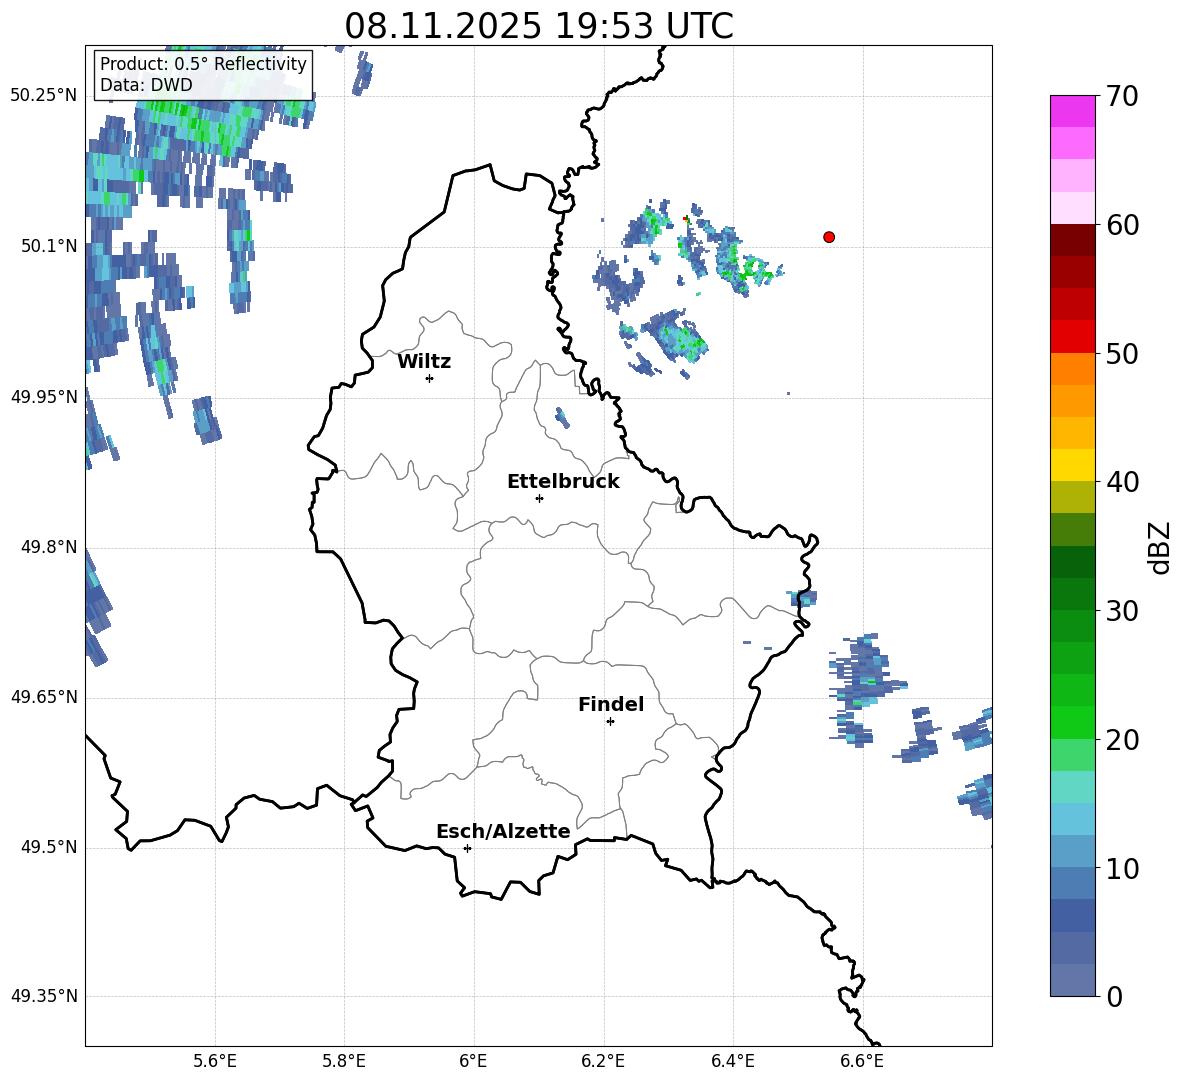Click the 50.25°N latitude label
1184x1081 pixels.
pos(44,96)
